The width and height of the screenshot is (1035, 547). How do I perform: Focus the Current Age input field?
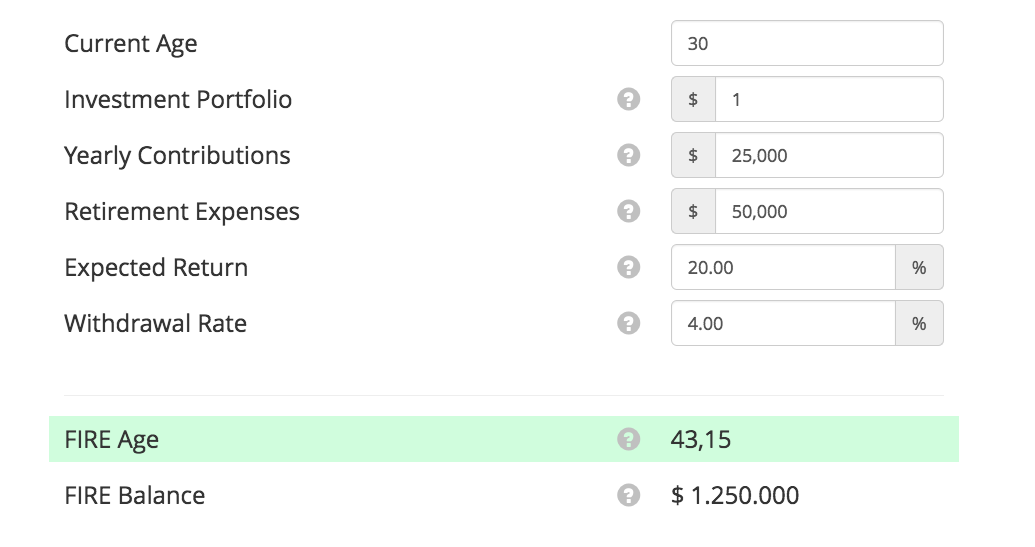(x=806, y=43)
